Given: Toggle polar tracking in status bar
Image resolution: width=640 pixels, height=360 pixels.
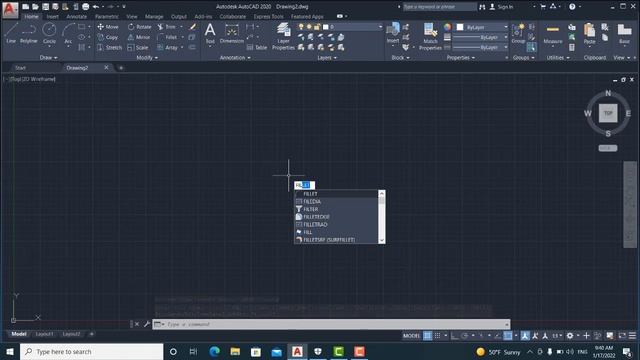Looking at the screenshot, I should click(464, 336).
